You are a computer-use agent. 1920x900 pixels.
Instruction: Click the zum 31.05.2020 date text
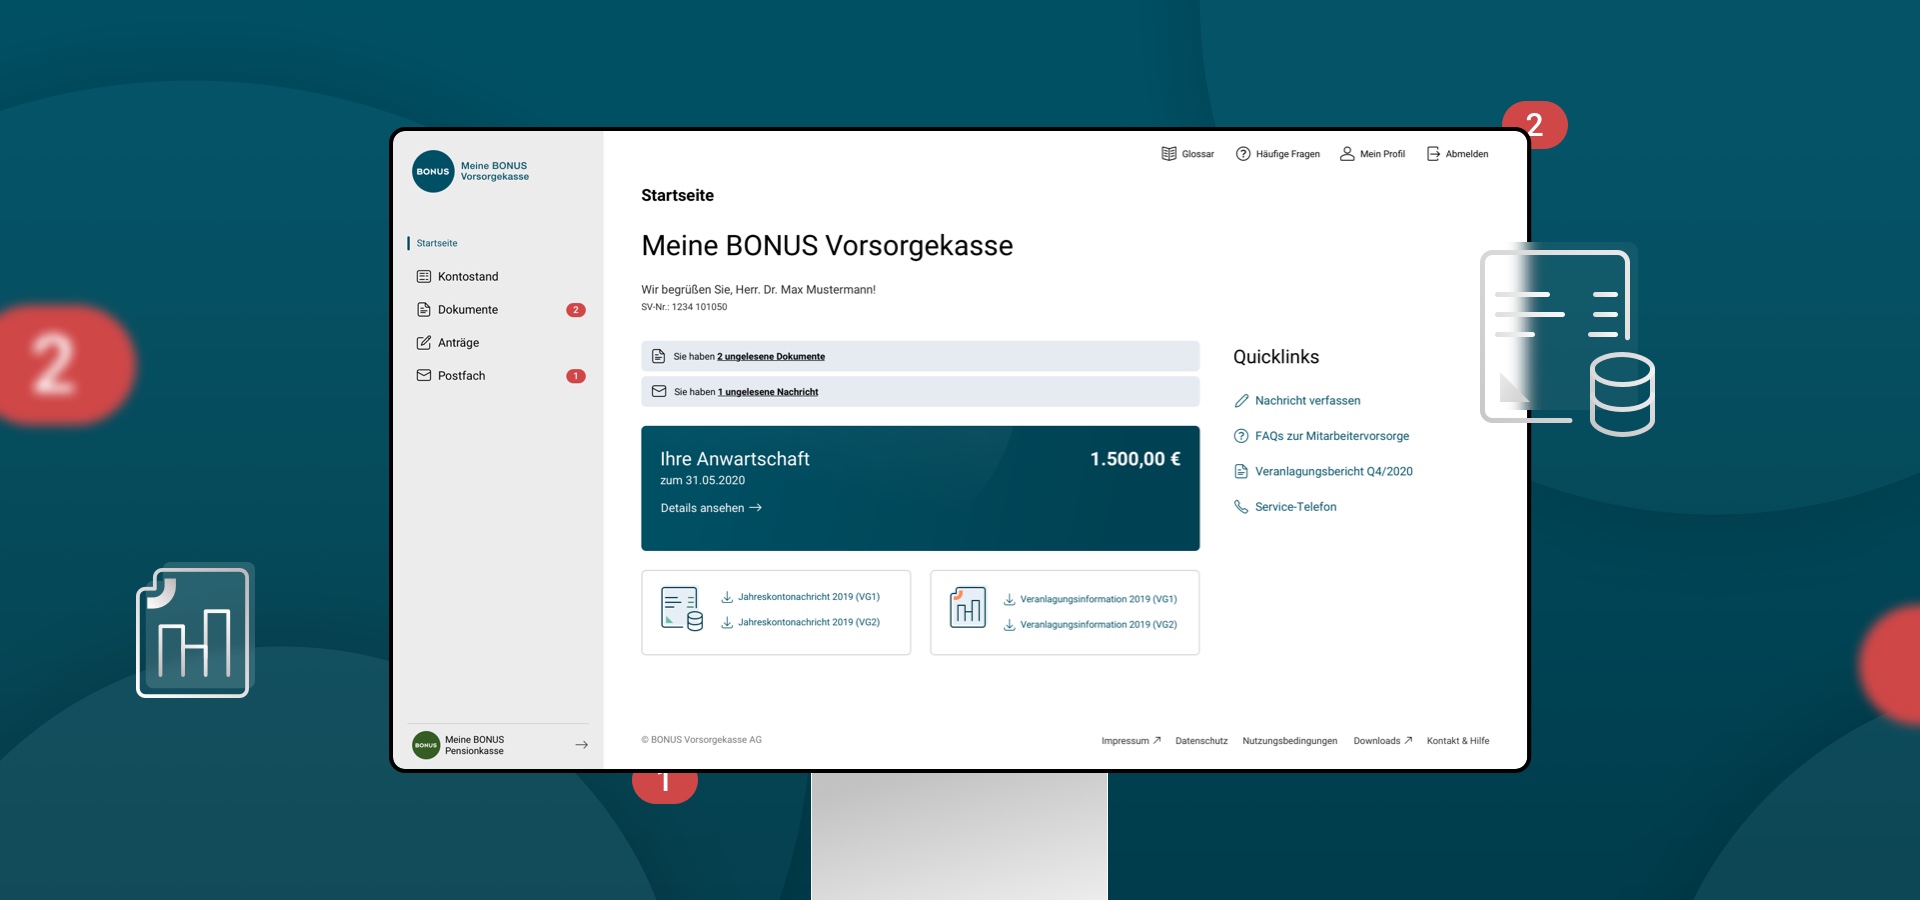coord(702,480)
